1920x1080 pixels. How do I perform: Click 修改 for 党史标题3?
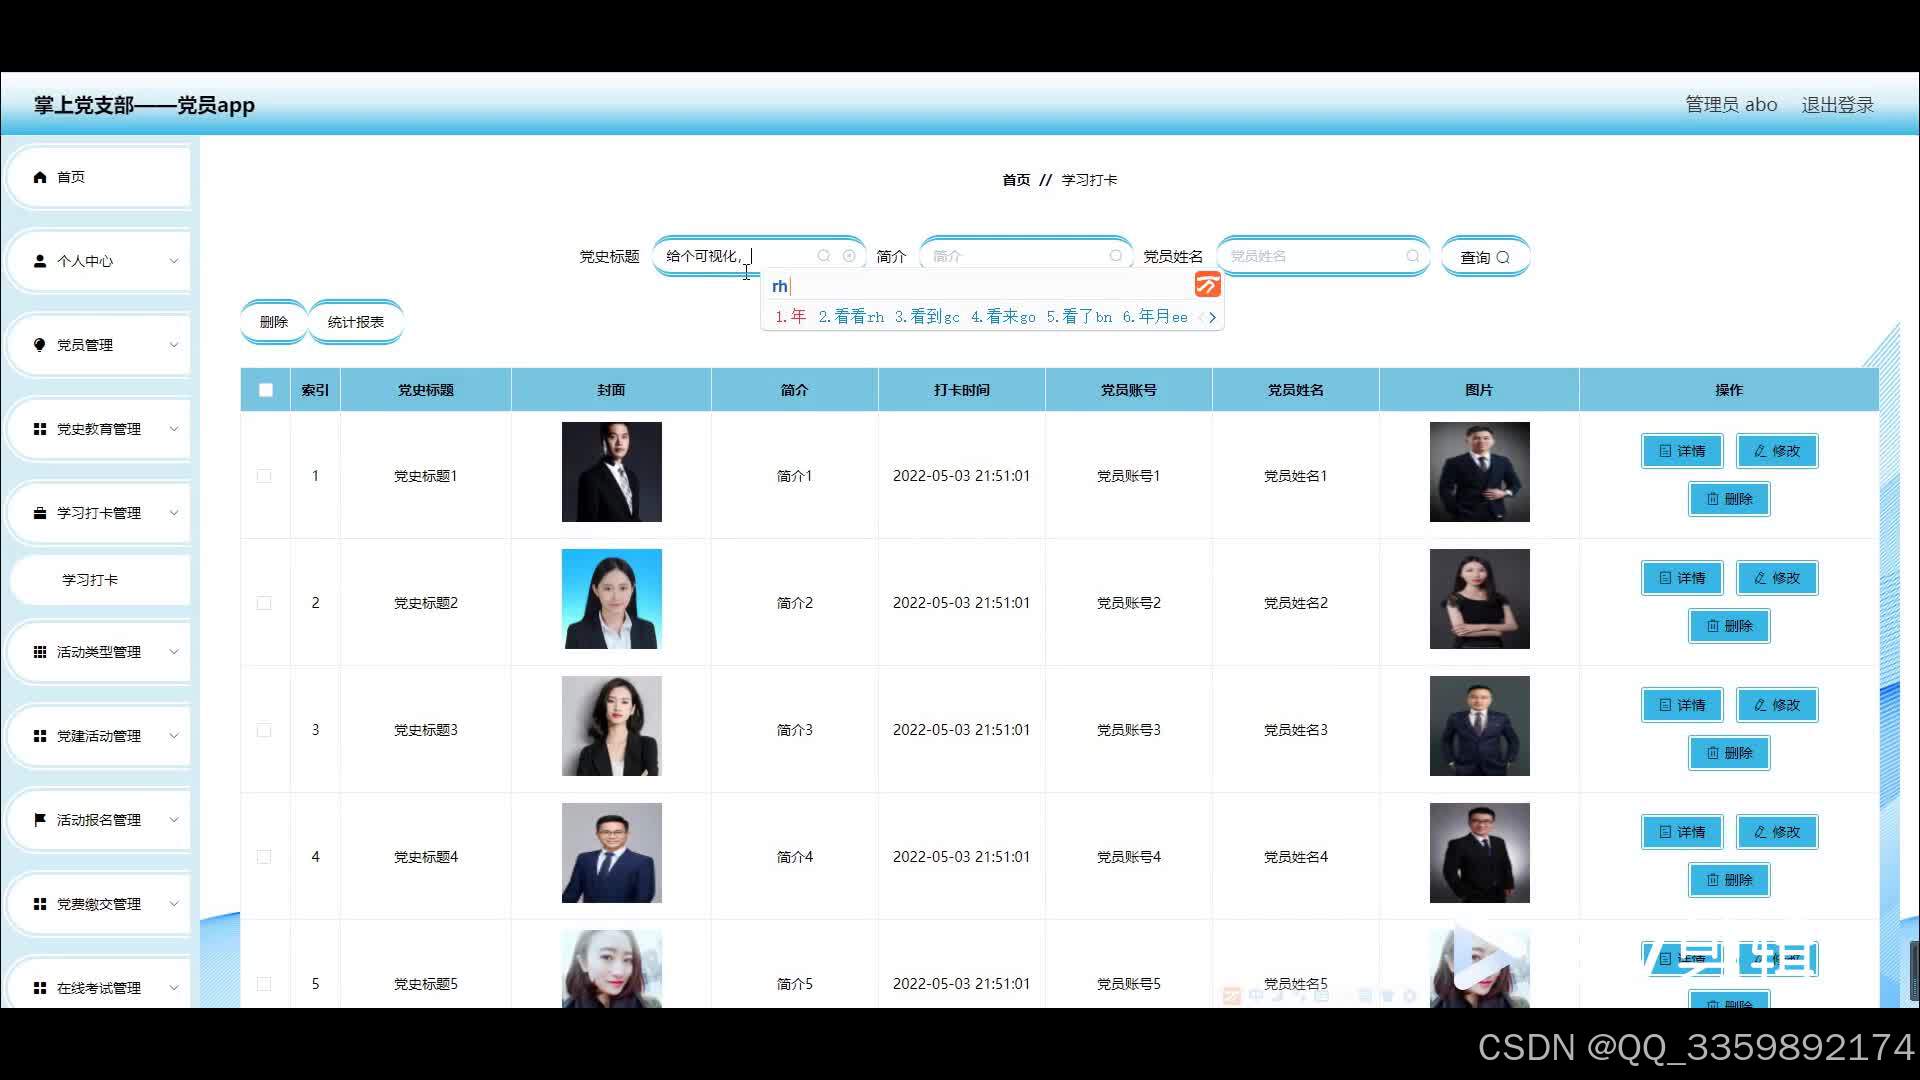click(x=1777, y=705)
